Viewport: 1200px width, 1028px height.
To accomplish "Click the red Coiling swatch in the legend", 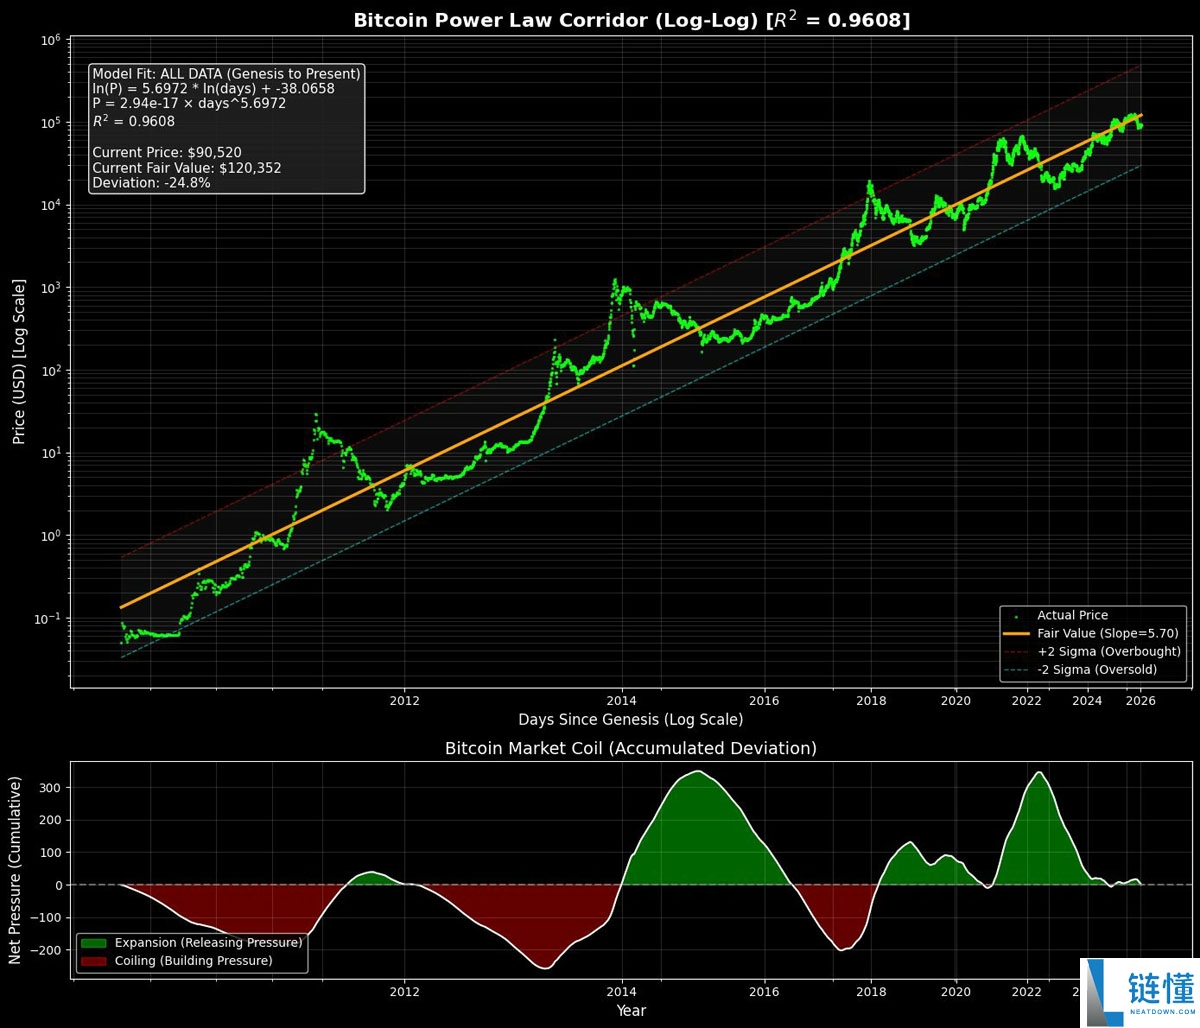I will 94,961.
